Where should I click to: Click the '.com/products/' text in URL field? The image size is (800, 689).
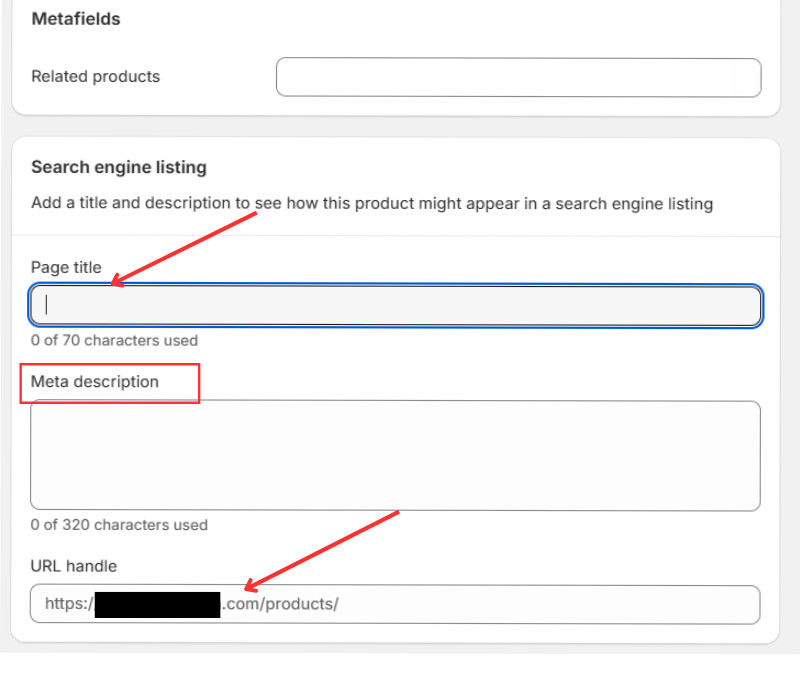[280, 604]
